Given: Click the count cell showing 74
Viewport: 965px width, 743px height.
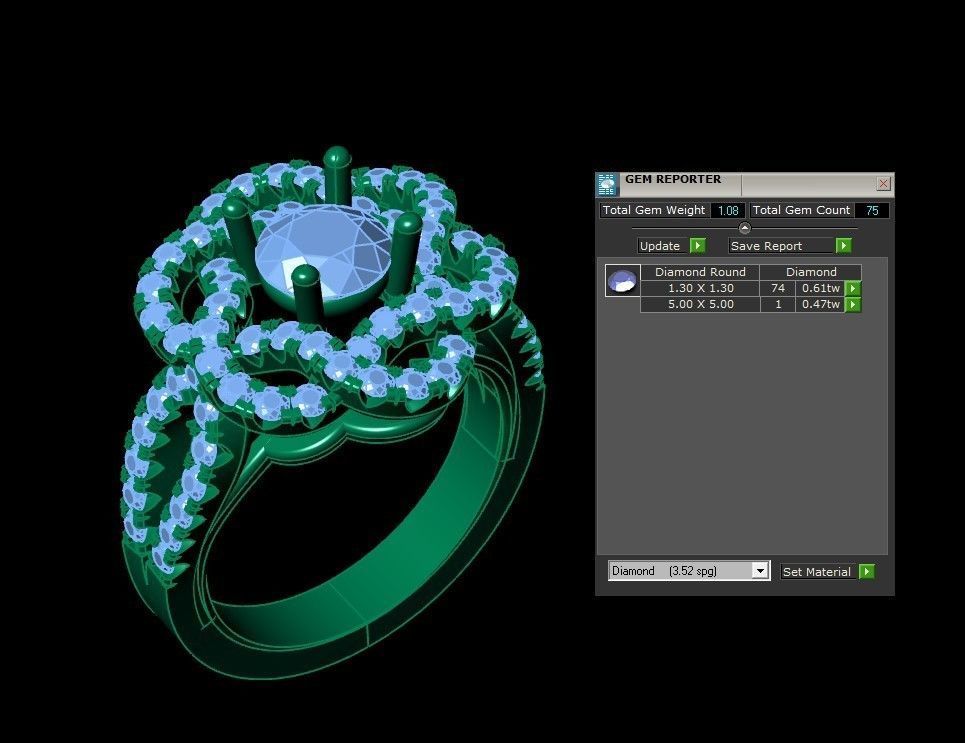Looking at the screenshot, I should click(x=778, y=288).
